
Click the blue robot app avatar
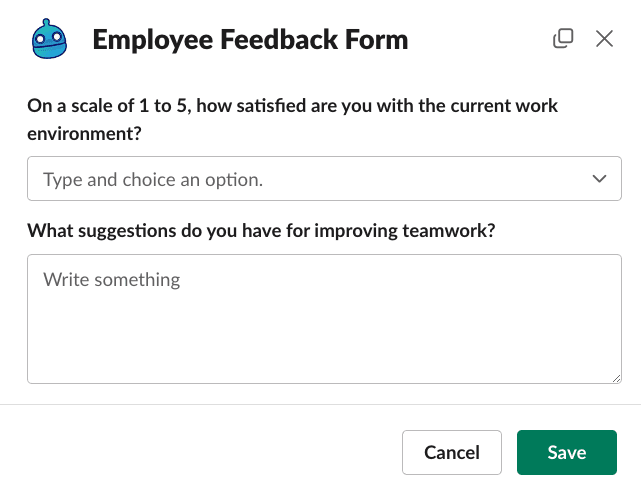tap(49, 38)
